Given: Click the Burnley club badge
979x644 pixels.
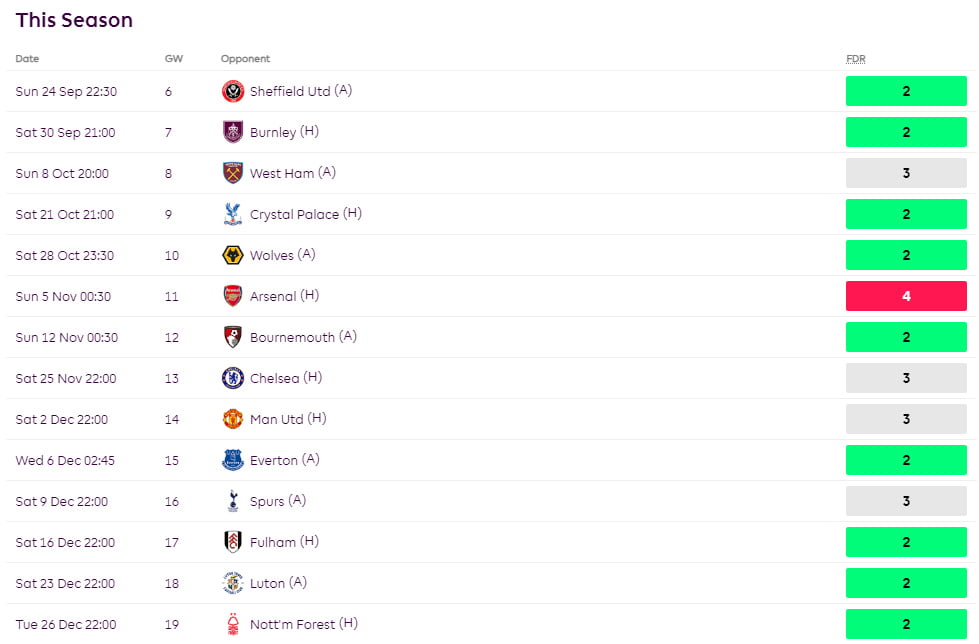Looking at the screenshot, I should [x=233, y=132].
